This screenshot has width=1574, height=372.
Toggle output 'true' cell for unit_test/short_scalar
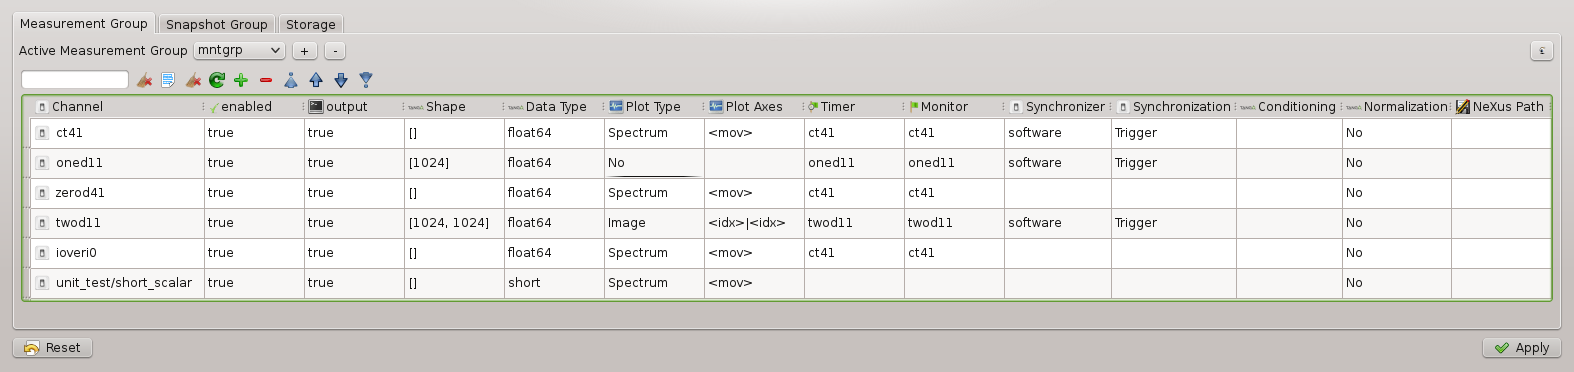(x=354, y=283)
